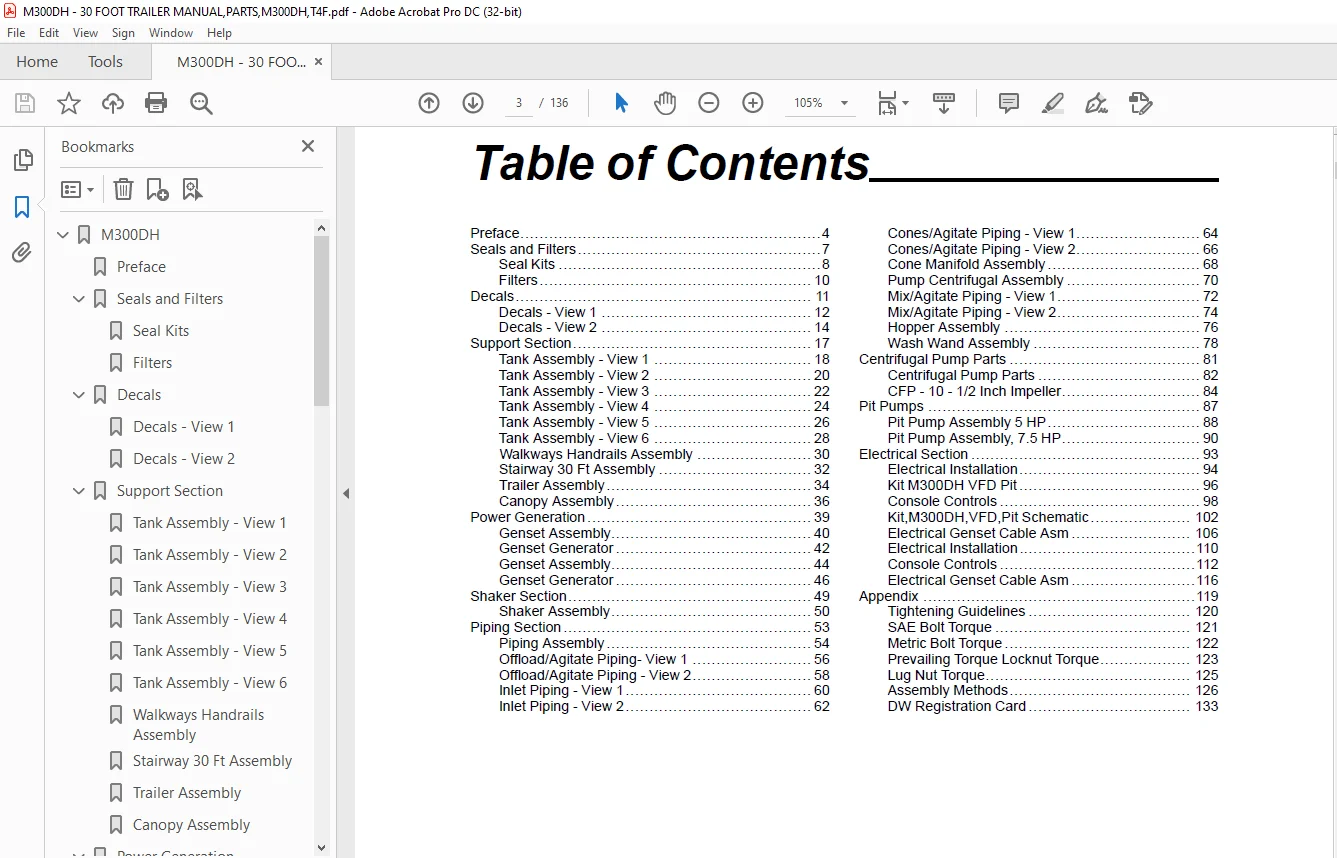Click the star bookmark icon
Screen dimensions: 1337x858
click(69, 103)
